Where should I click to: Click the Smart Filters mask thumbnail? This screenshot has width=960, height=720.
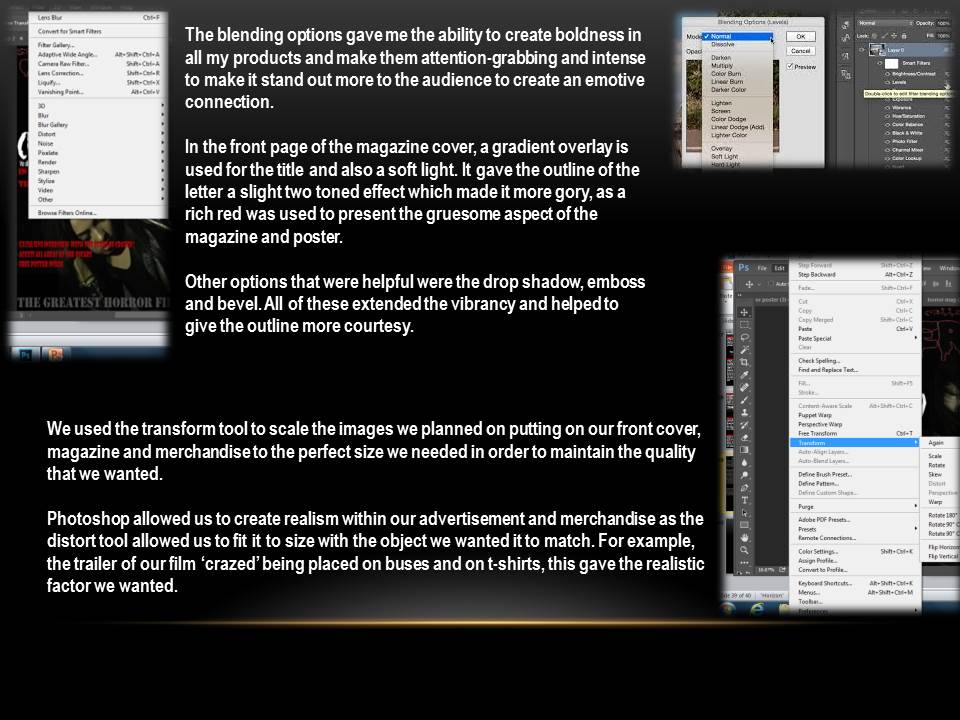pyautogui.click(x=891, y=64)
